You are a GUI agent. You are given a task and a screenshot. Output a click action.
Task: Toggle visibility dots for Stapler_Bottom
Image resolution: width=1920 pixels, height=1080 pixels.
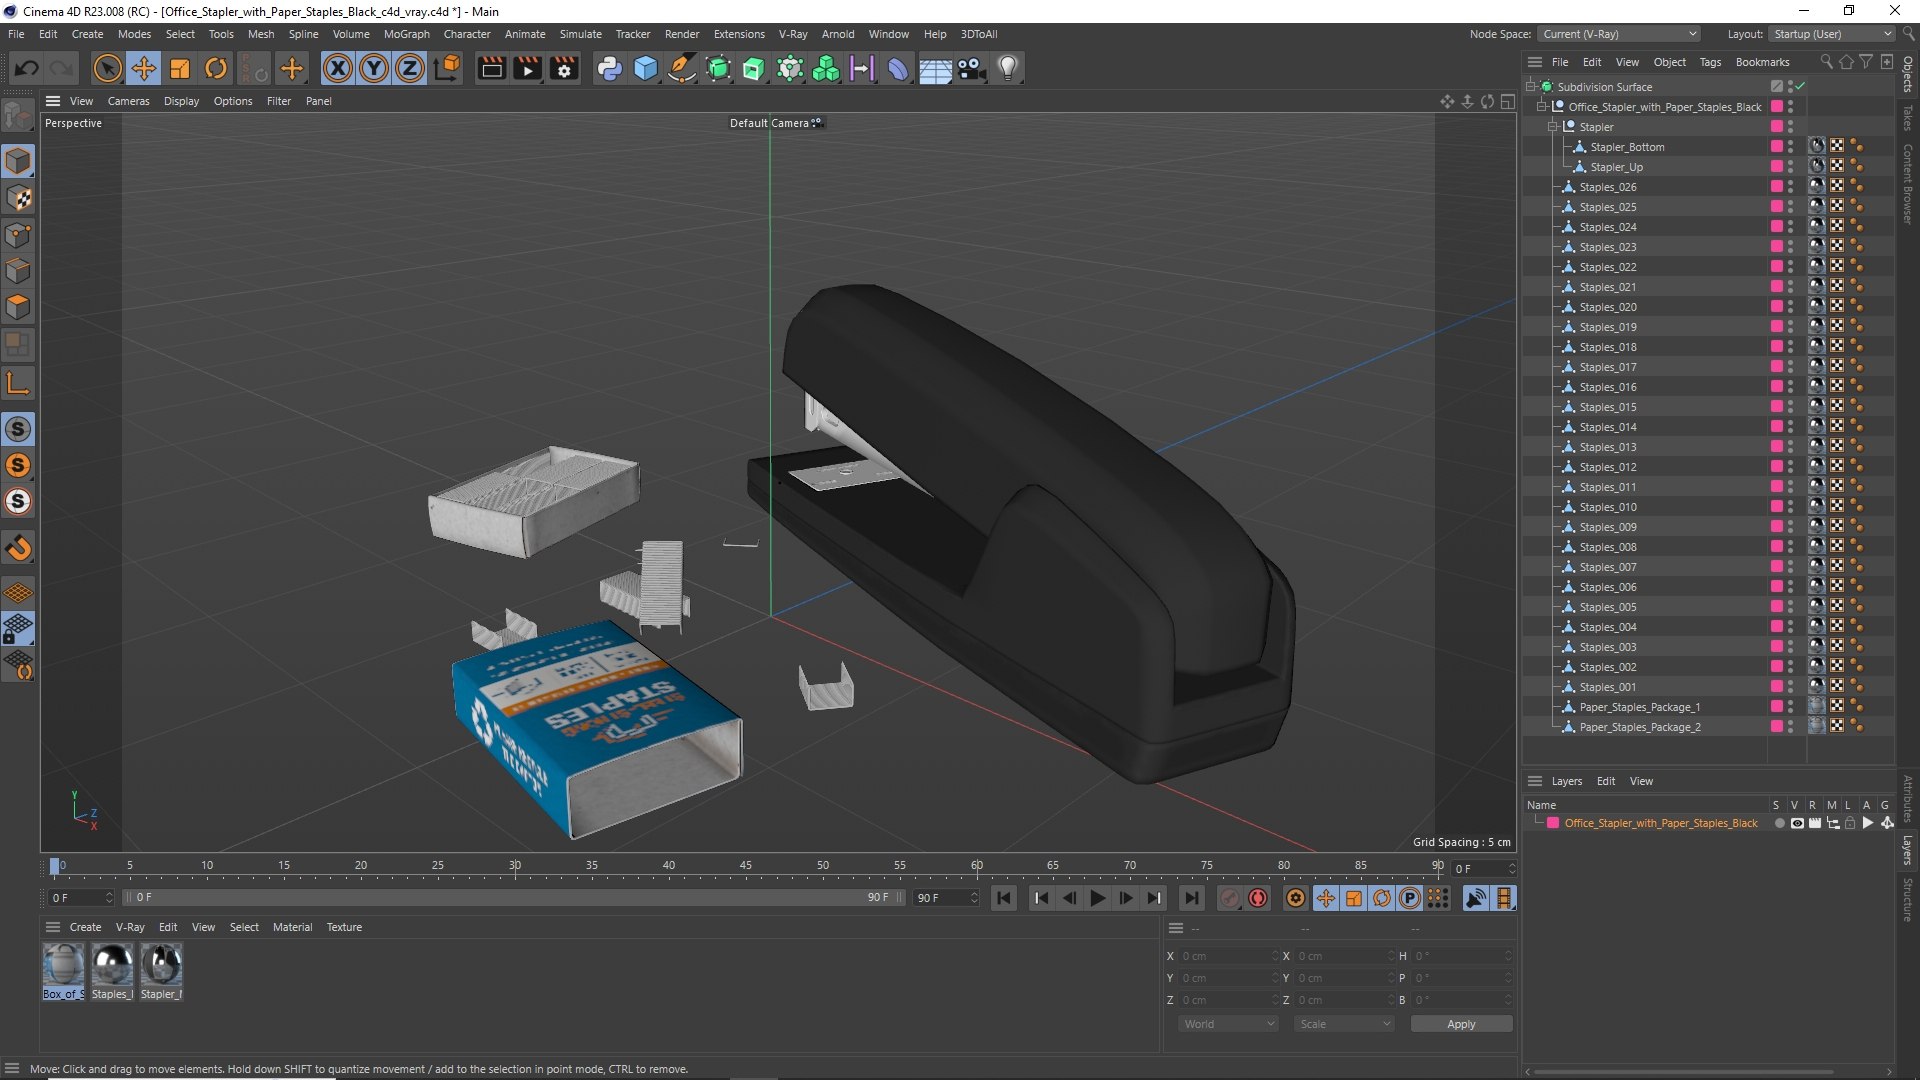[1790, 147]
